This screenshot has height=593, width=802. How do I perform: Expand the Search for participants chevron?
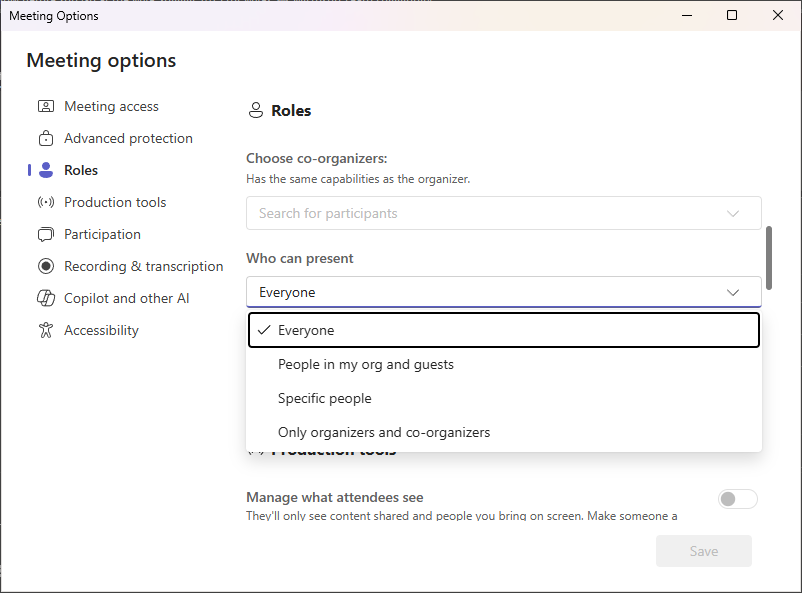pyautogui.click(x=733, y=213)
